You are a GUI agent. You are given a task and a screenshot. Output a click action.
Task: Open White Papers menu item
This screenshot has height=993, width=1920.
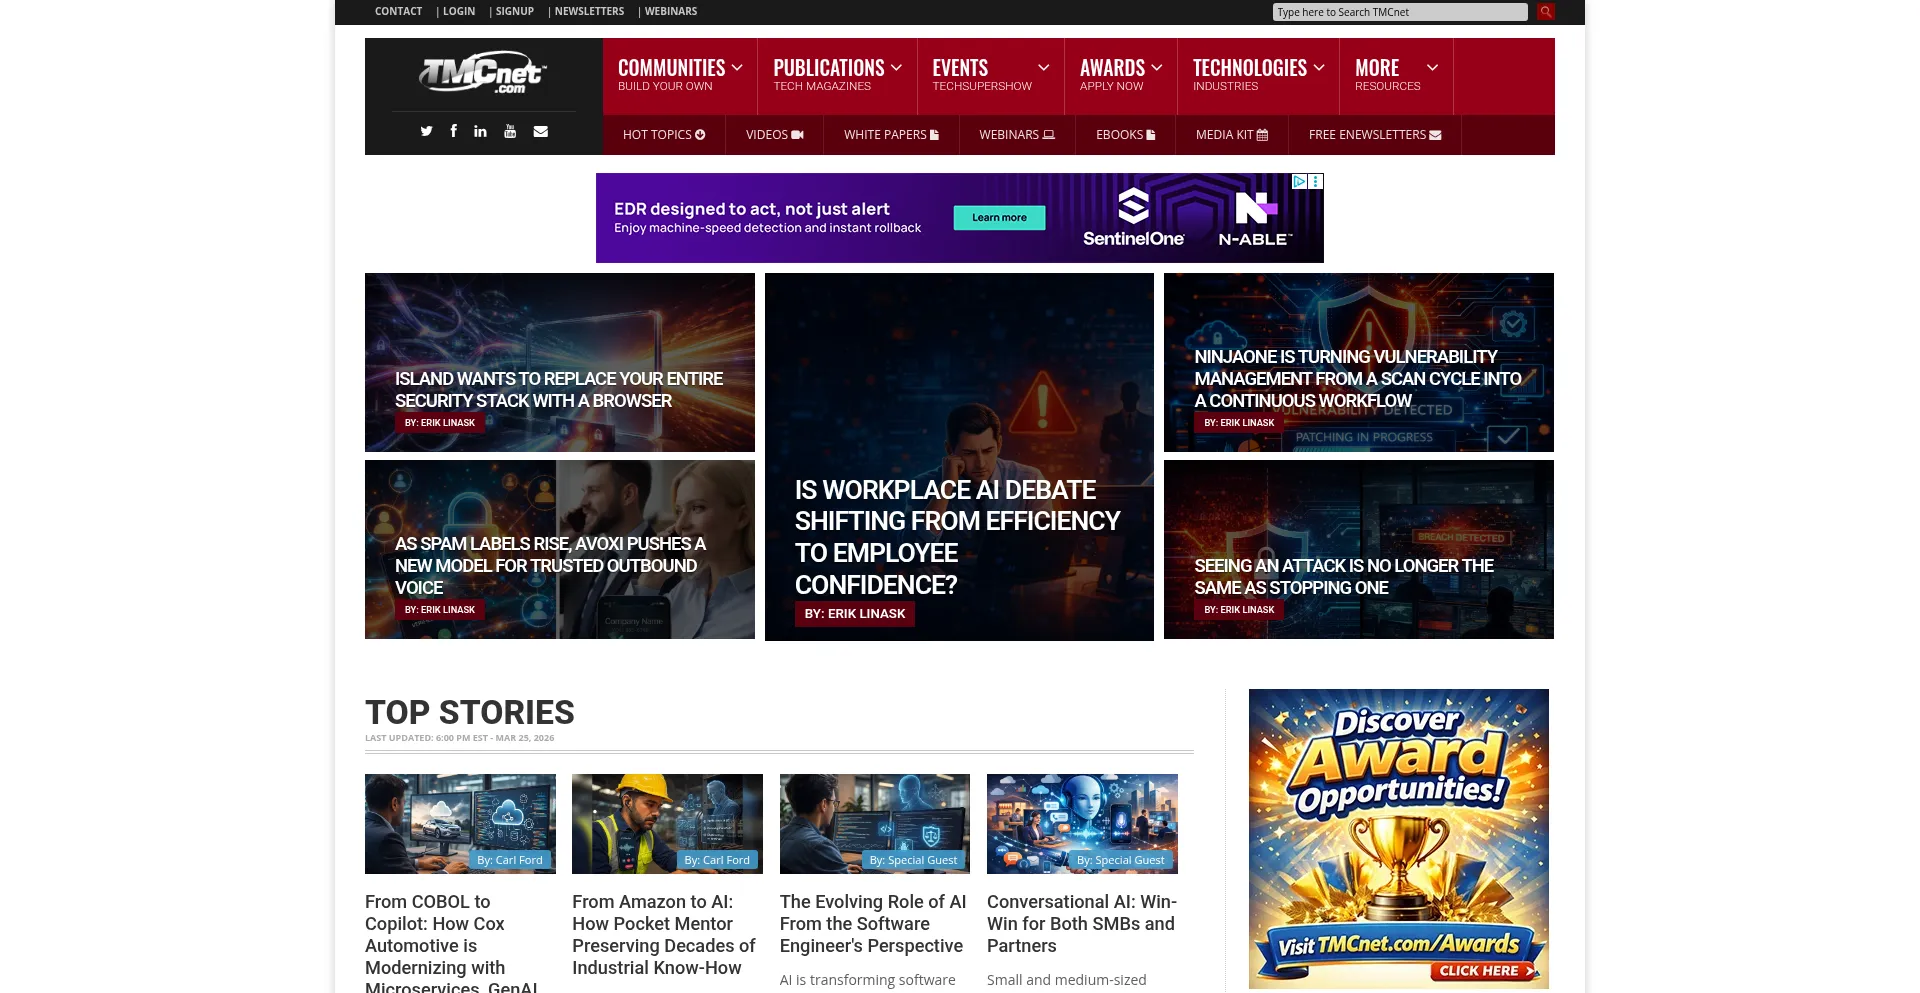pos(891,135)
